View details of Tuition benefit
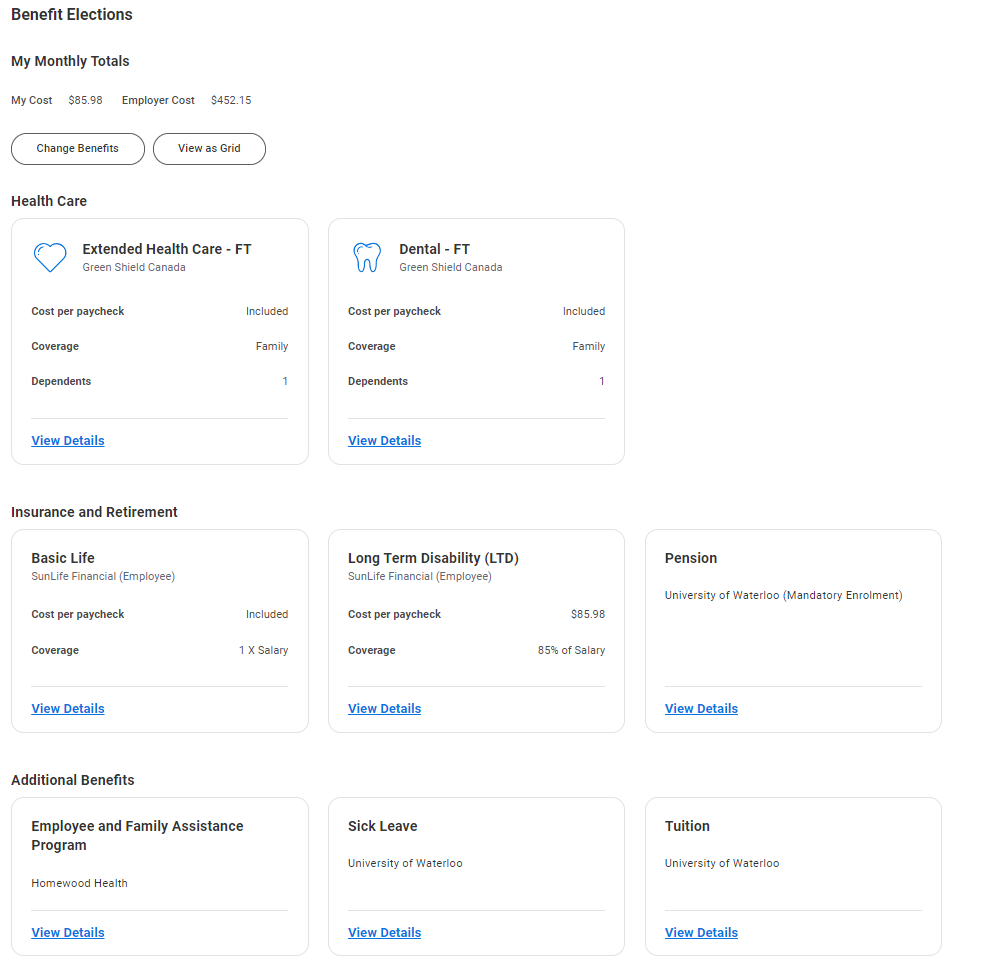1000x972 pixels. [x=701, y=933]
